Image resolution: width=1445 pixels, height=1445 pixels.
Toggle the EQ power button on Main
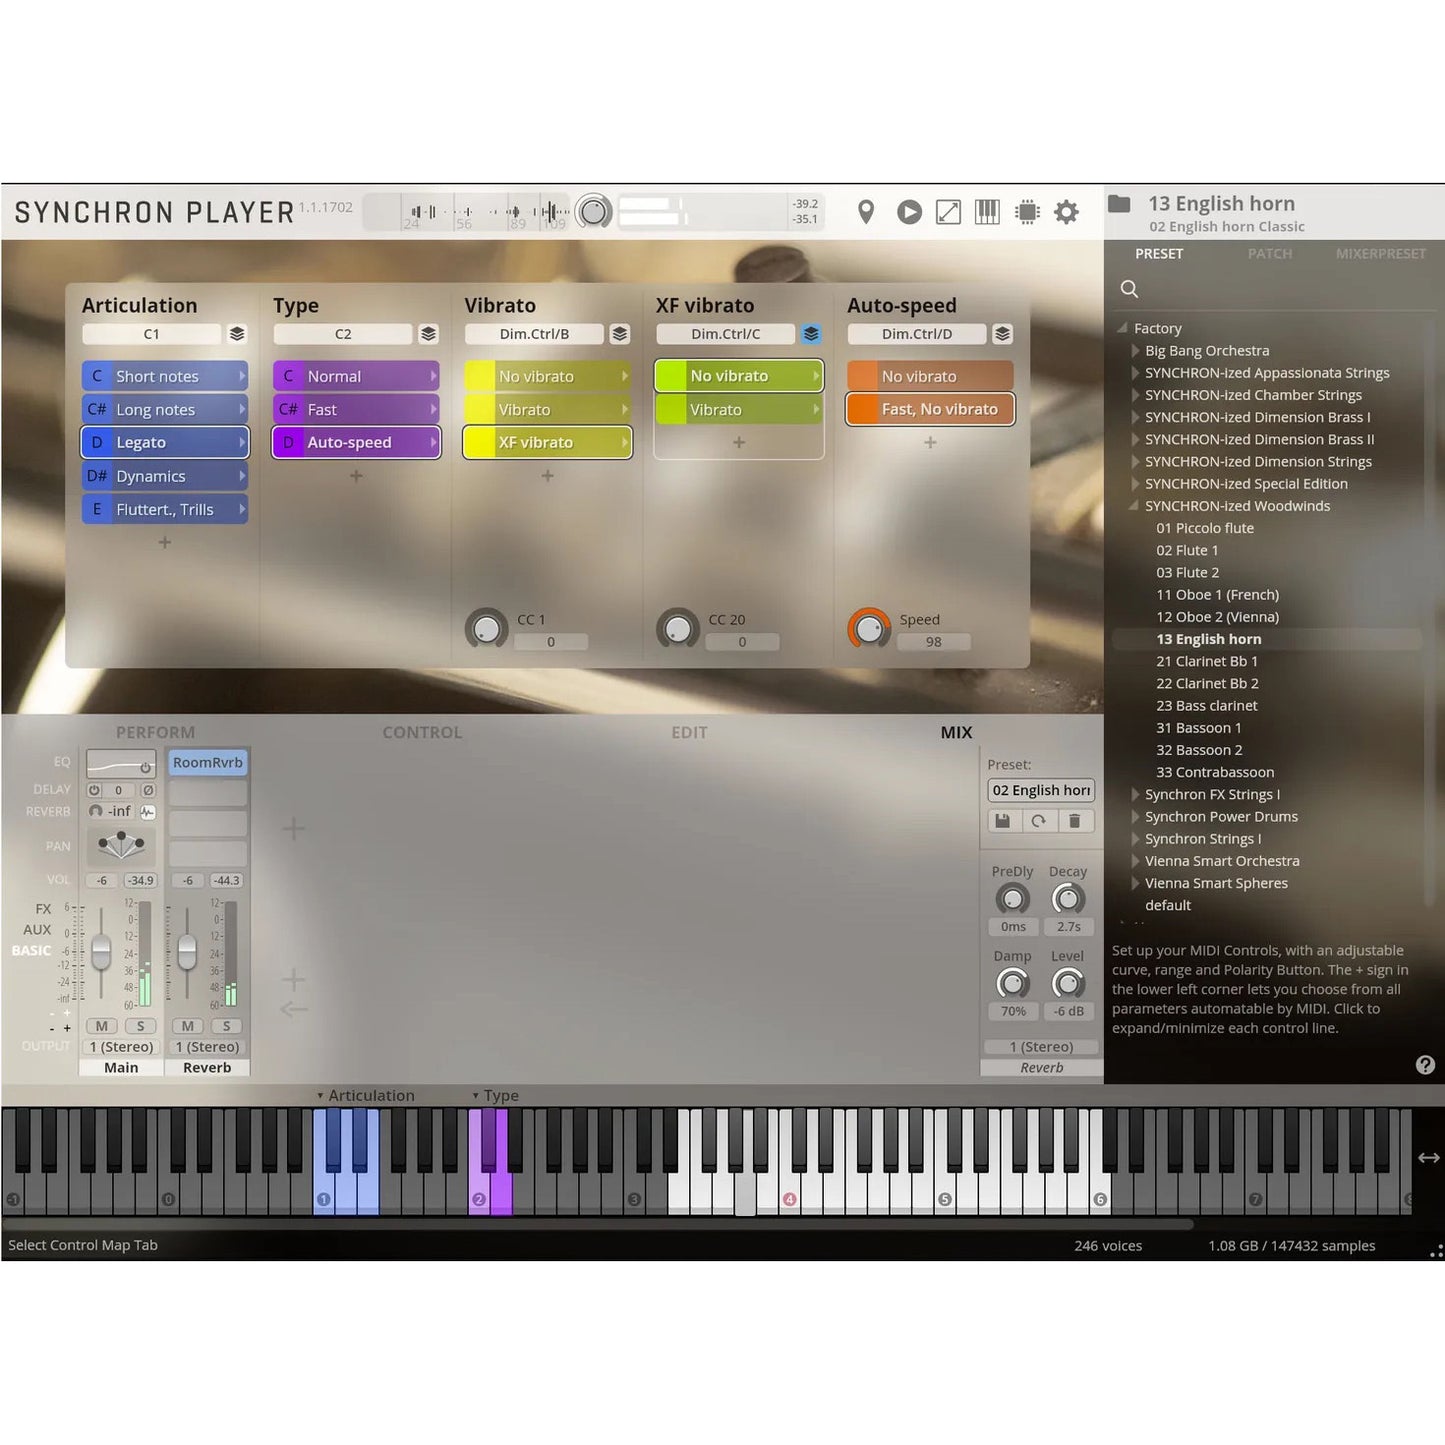[x=145, y=767]
